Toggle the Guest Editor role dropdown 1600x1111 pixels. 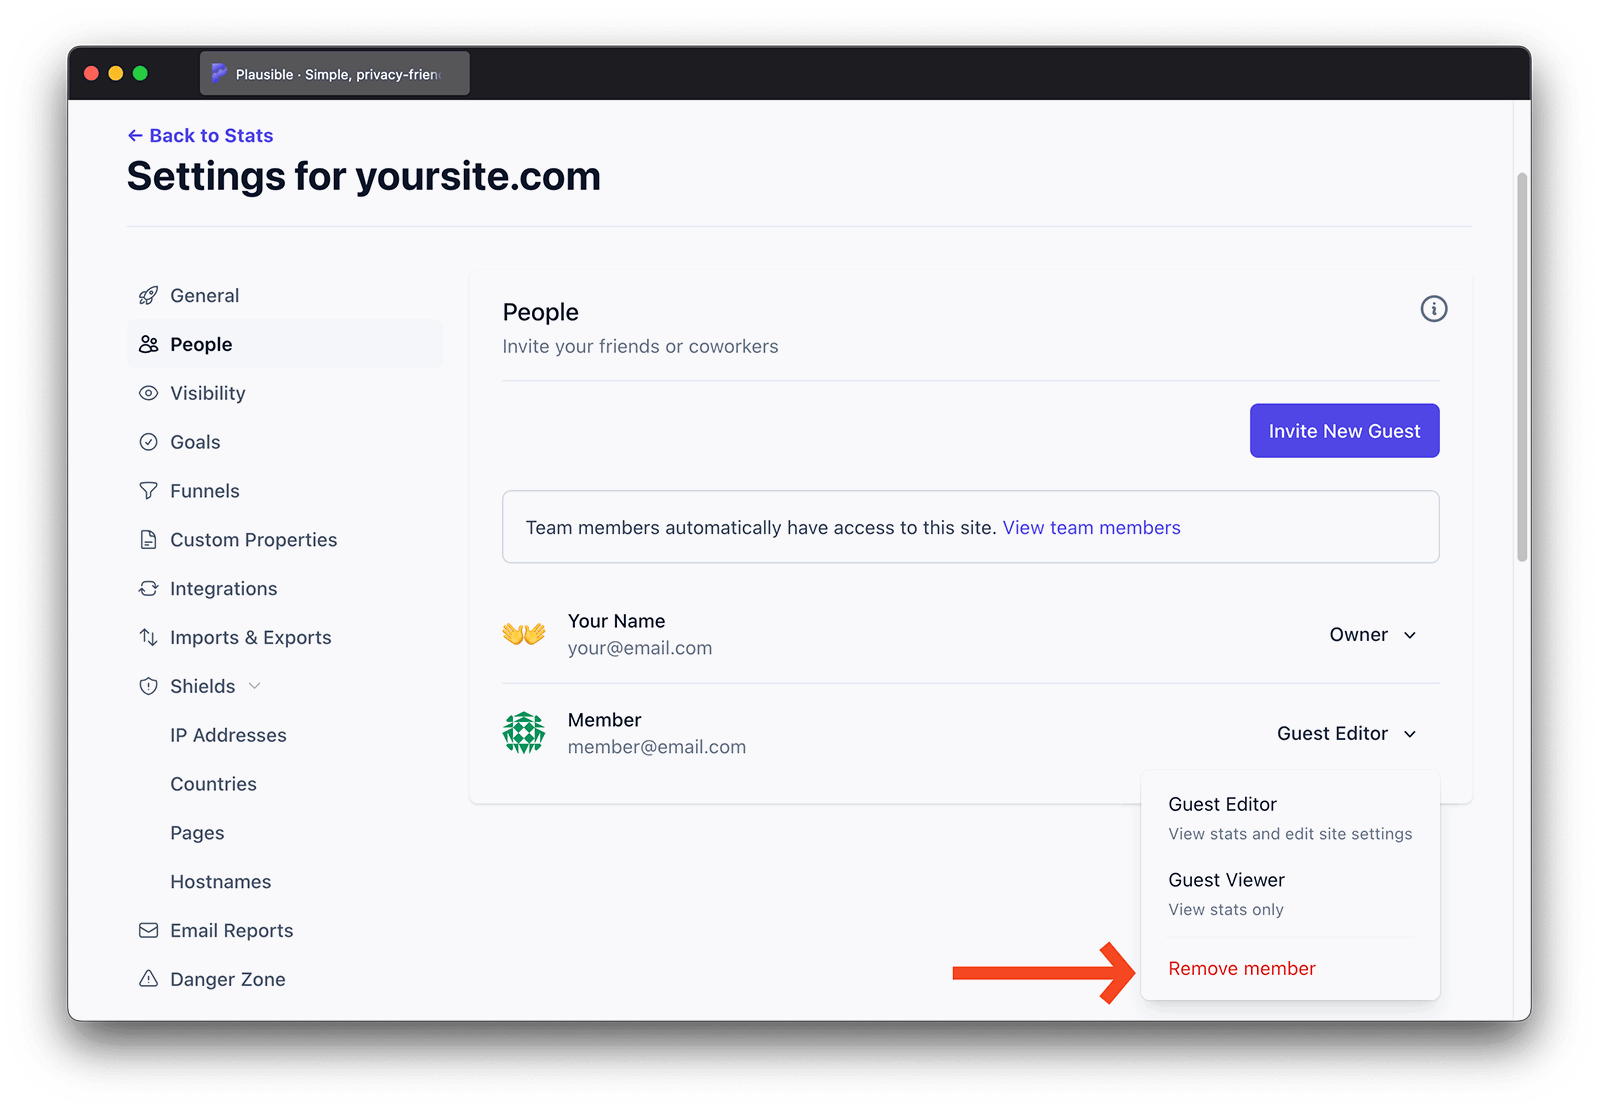[1346, 734]
